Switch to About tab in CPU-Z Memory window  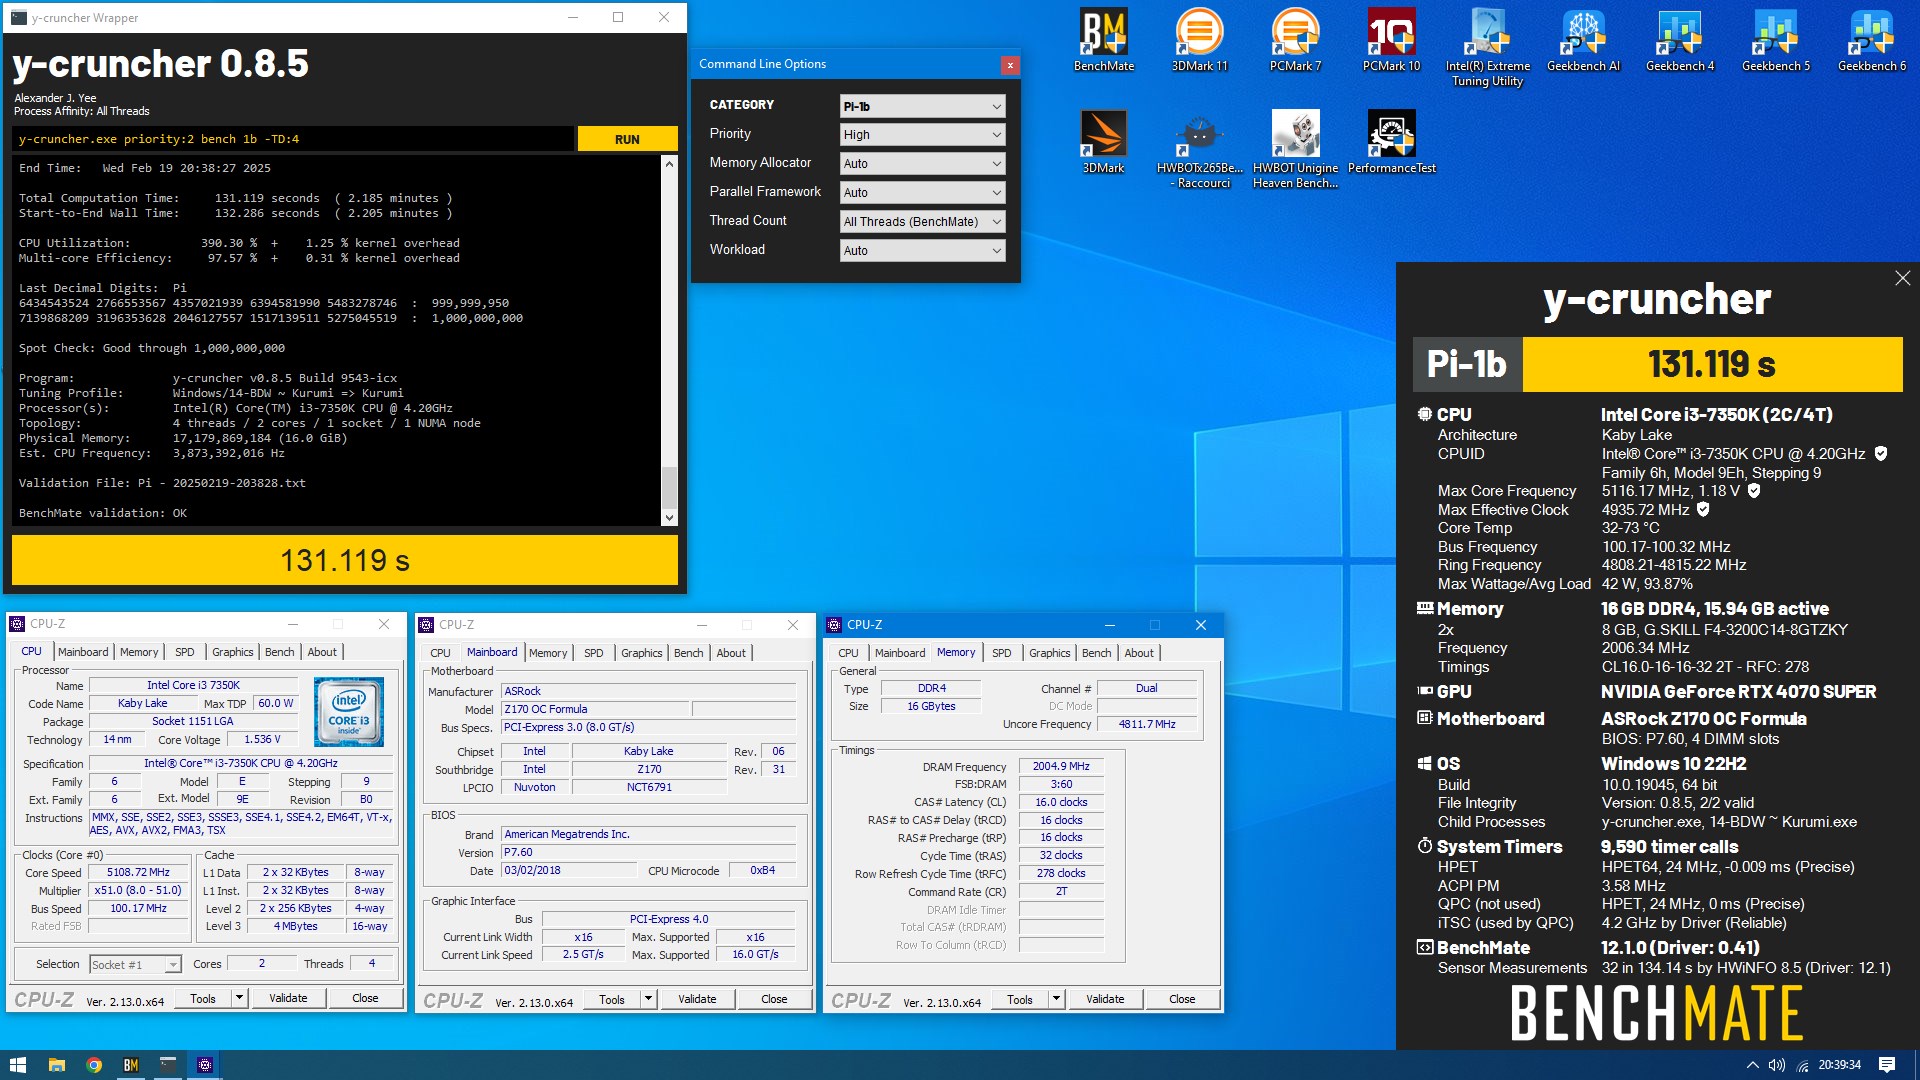(x=1139, y=653)
